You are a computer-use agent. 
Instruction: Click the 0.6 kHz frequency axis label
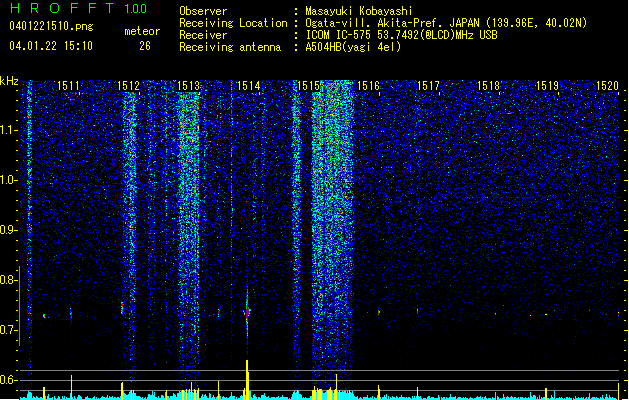[9, 380]
